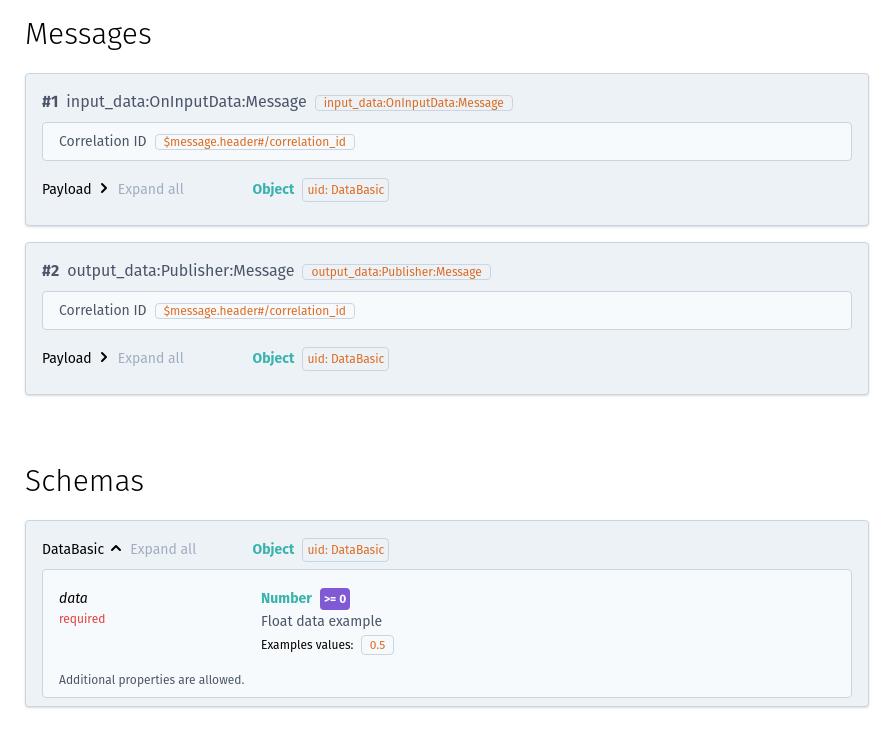
Task: Click Expand all in message #2 payload
Action: click(x=150, y=358)
